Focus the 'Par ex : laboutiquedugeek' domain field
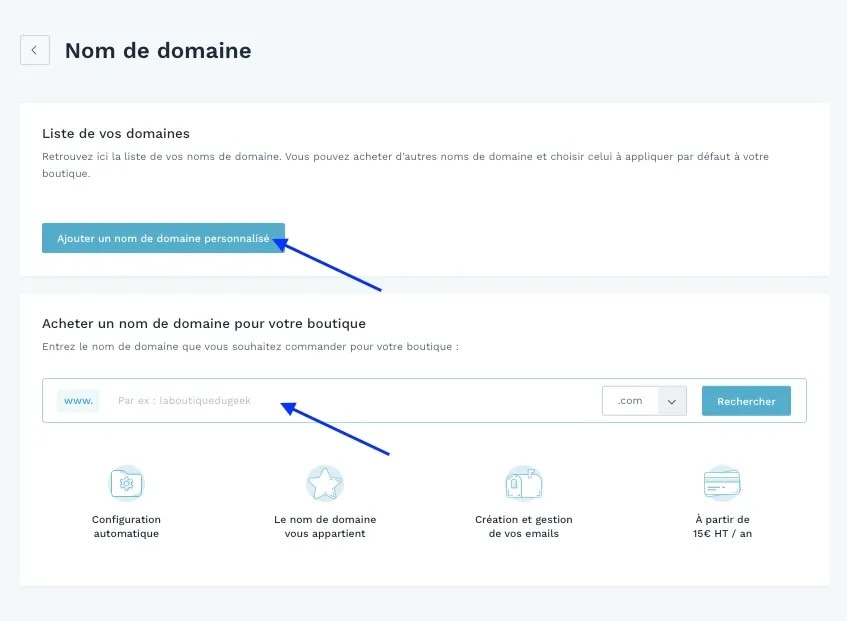847x621 pixels. 350,401
